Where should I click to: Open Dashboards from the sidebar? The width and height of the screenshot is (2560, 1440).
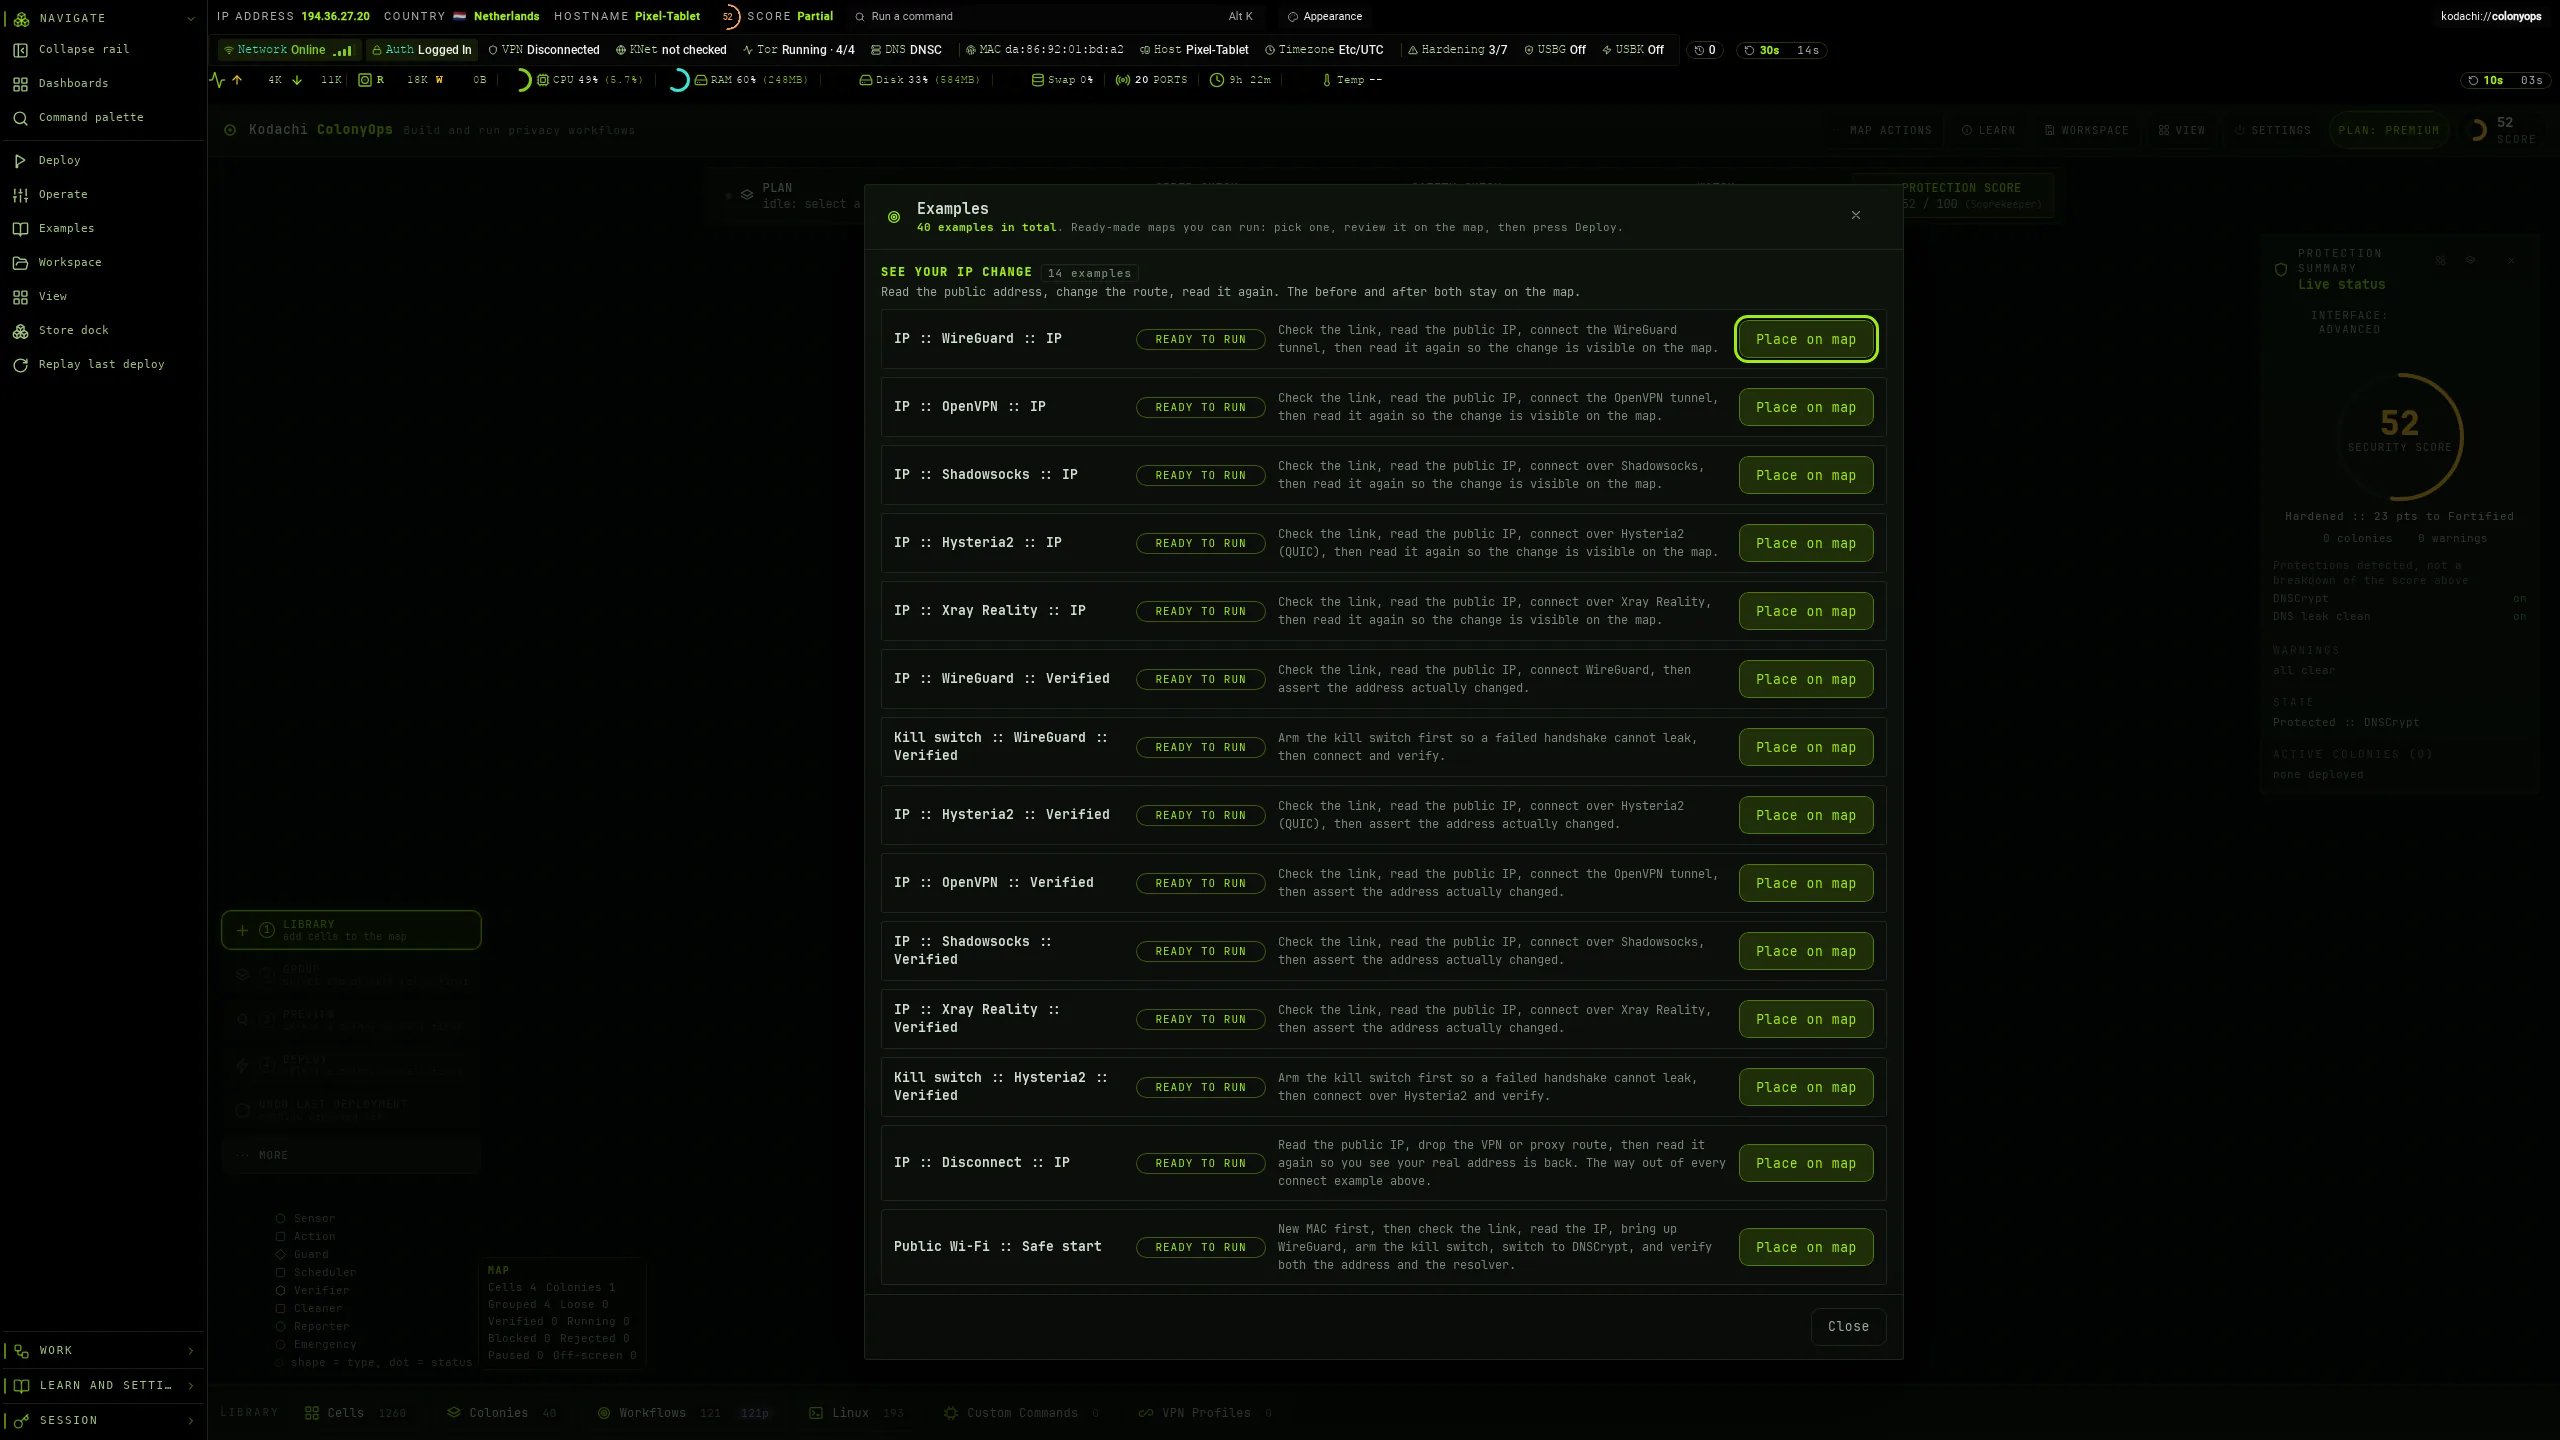73,84
